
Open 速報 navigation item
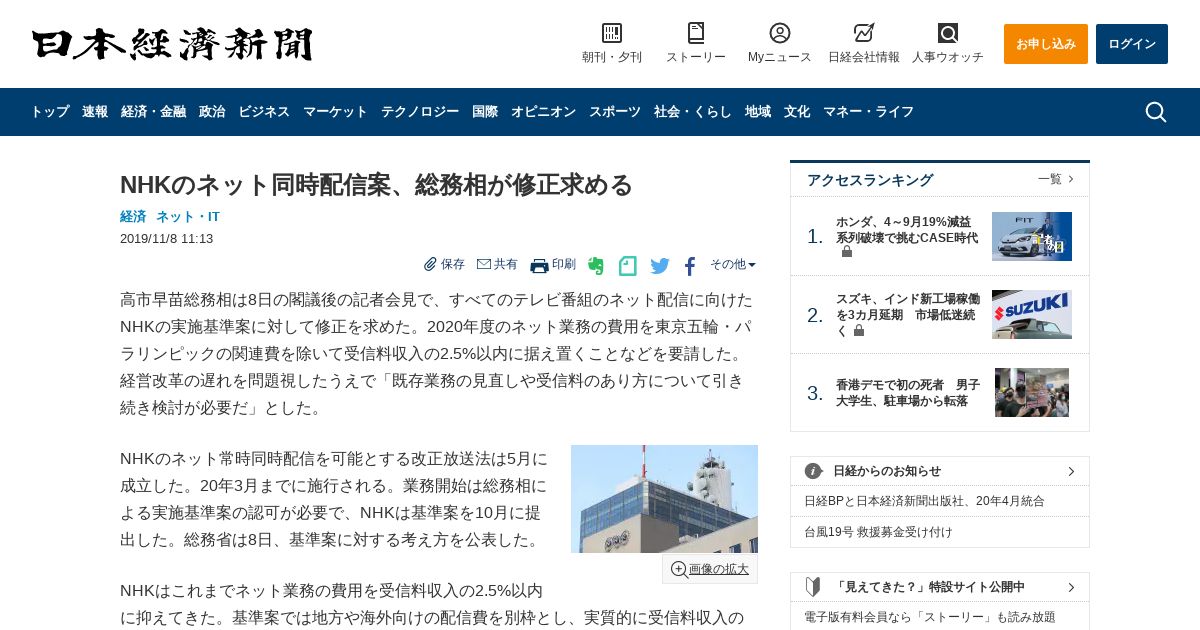tap(95, 112)
